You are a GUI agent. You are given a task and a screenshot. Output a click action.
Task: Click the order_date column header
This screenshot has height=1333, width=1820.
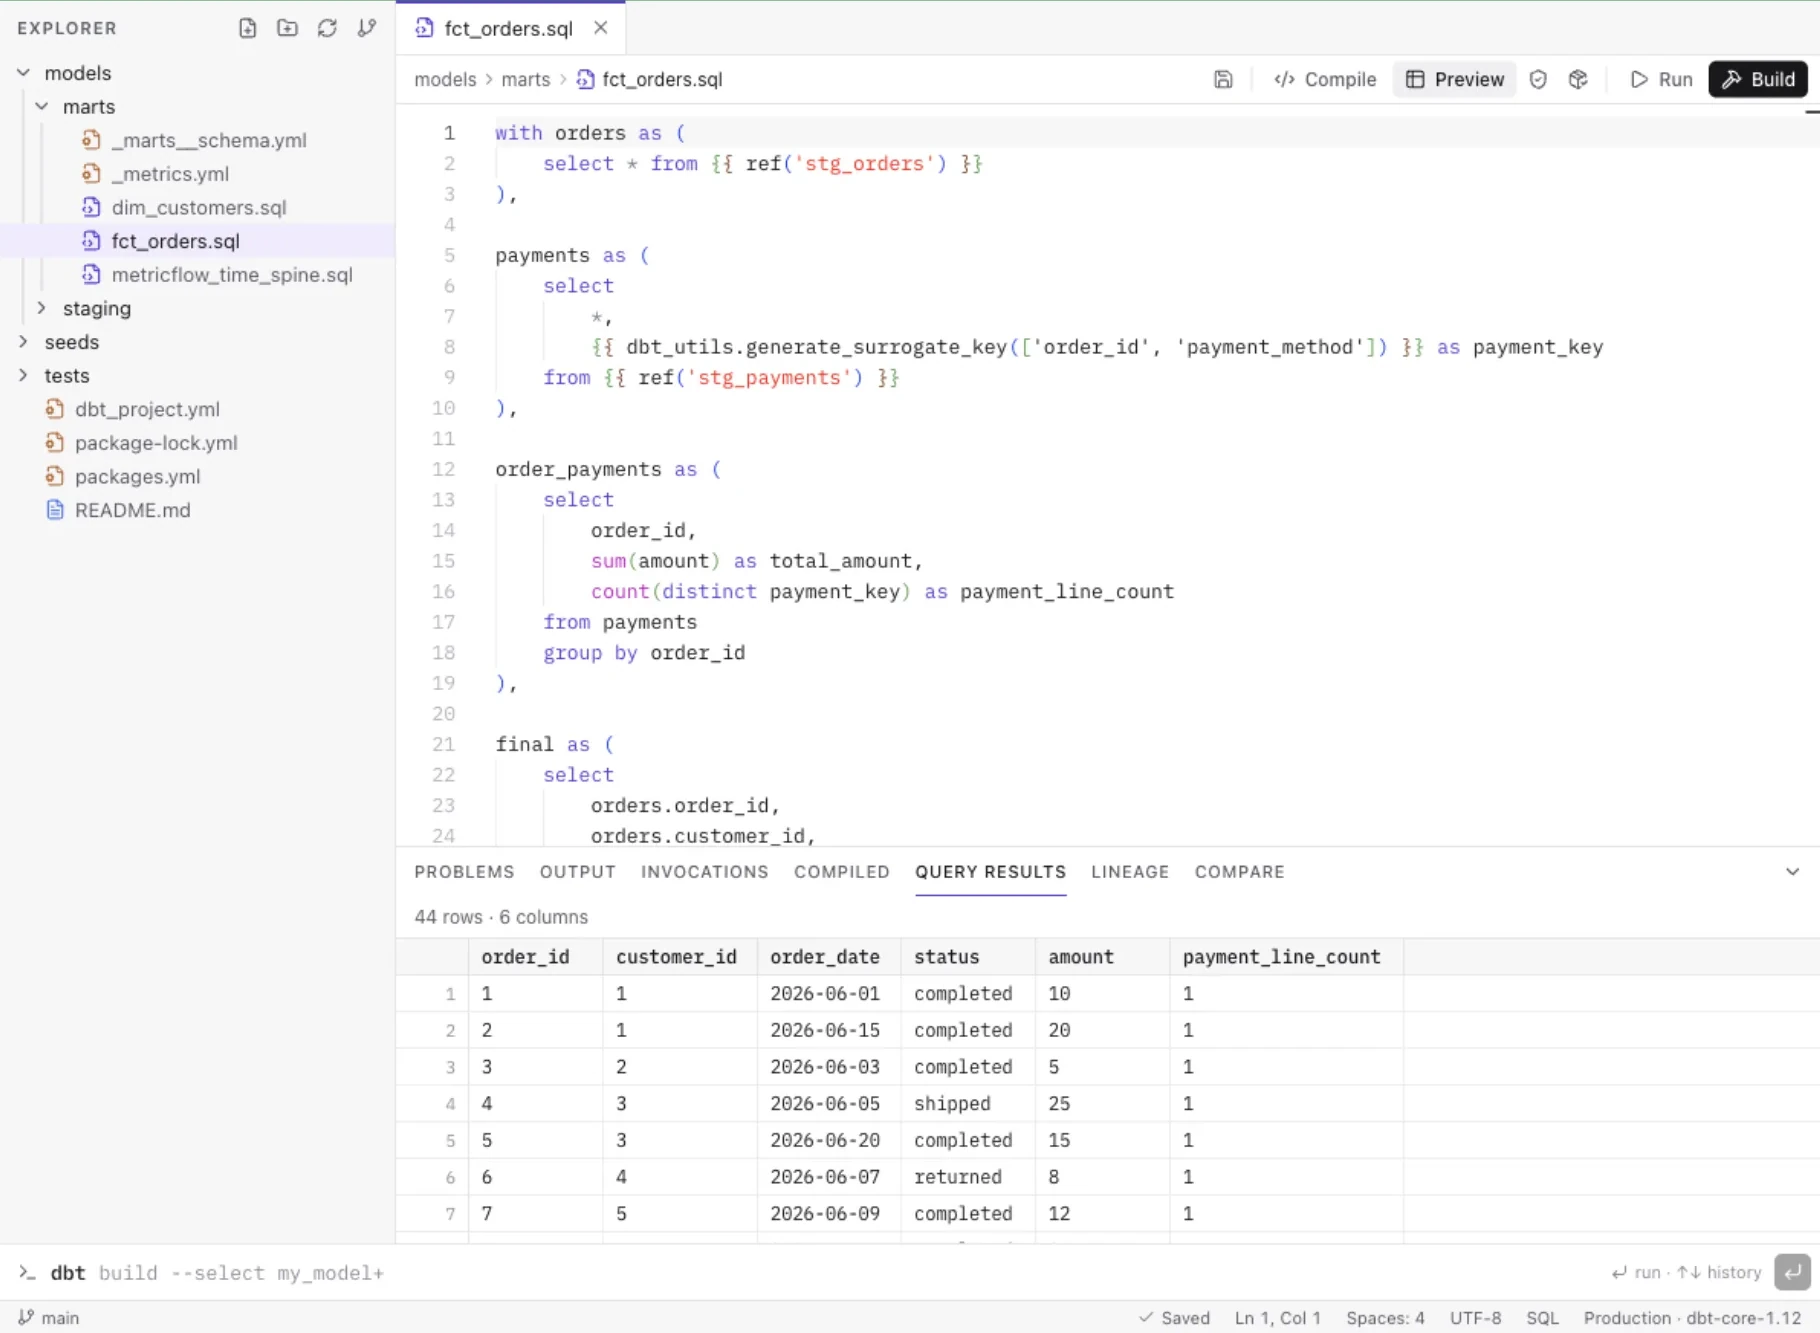(829, 957)
